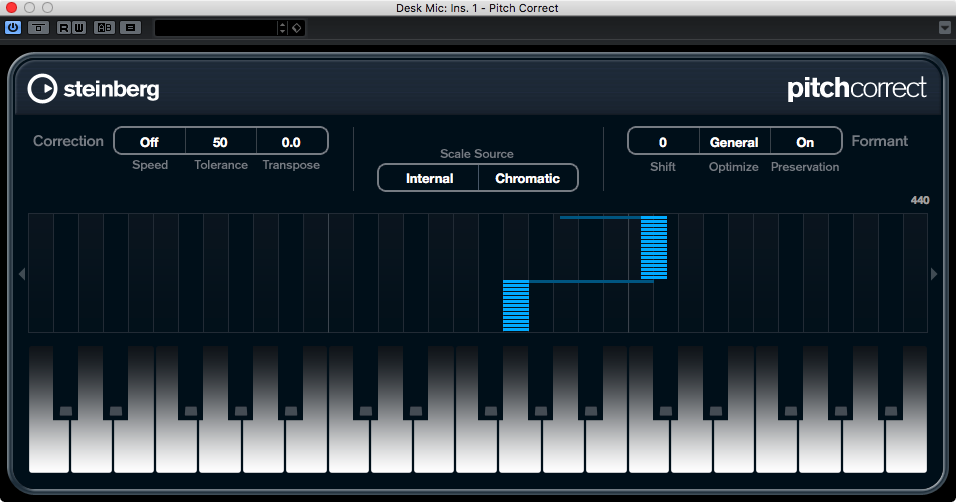Image resolution: width=956 pixels, height=502 pixels.
Task: Switch A/B settings comparison button
Action: tap(104, 27)
